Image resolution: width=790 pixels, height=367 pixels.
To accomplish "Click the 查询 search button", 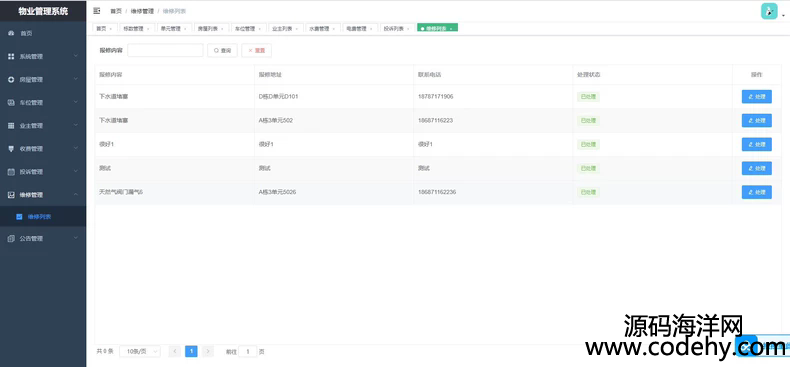I will [222, 50].
